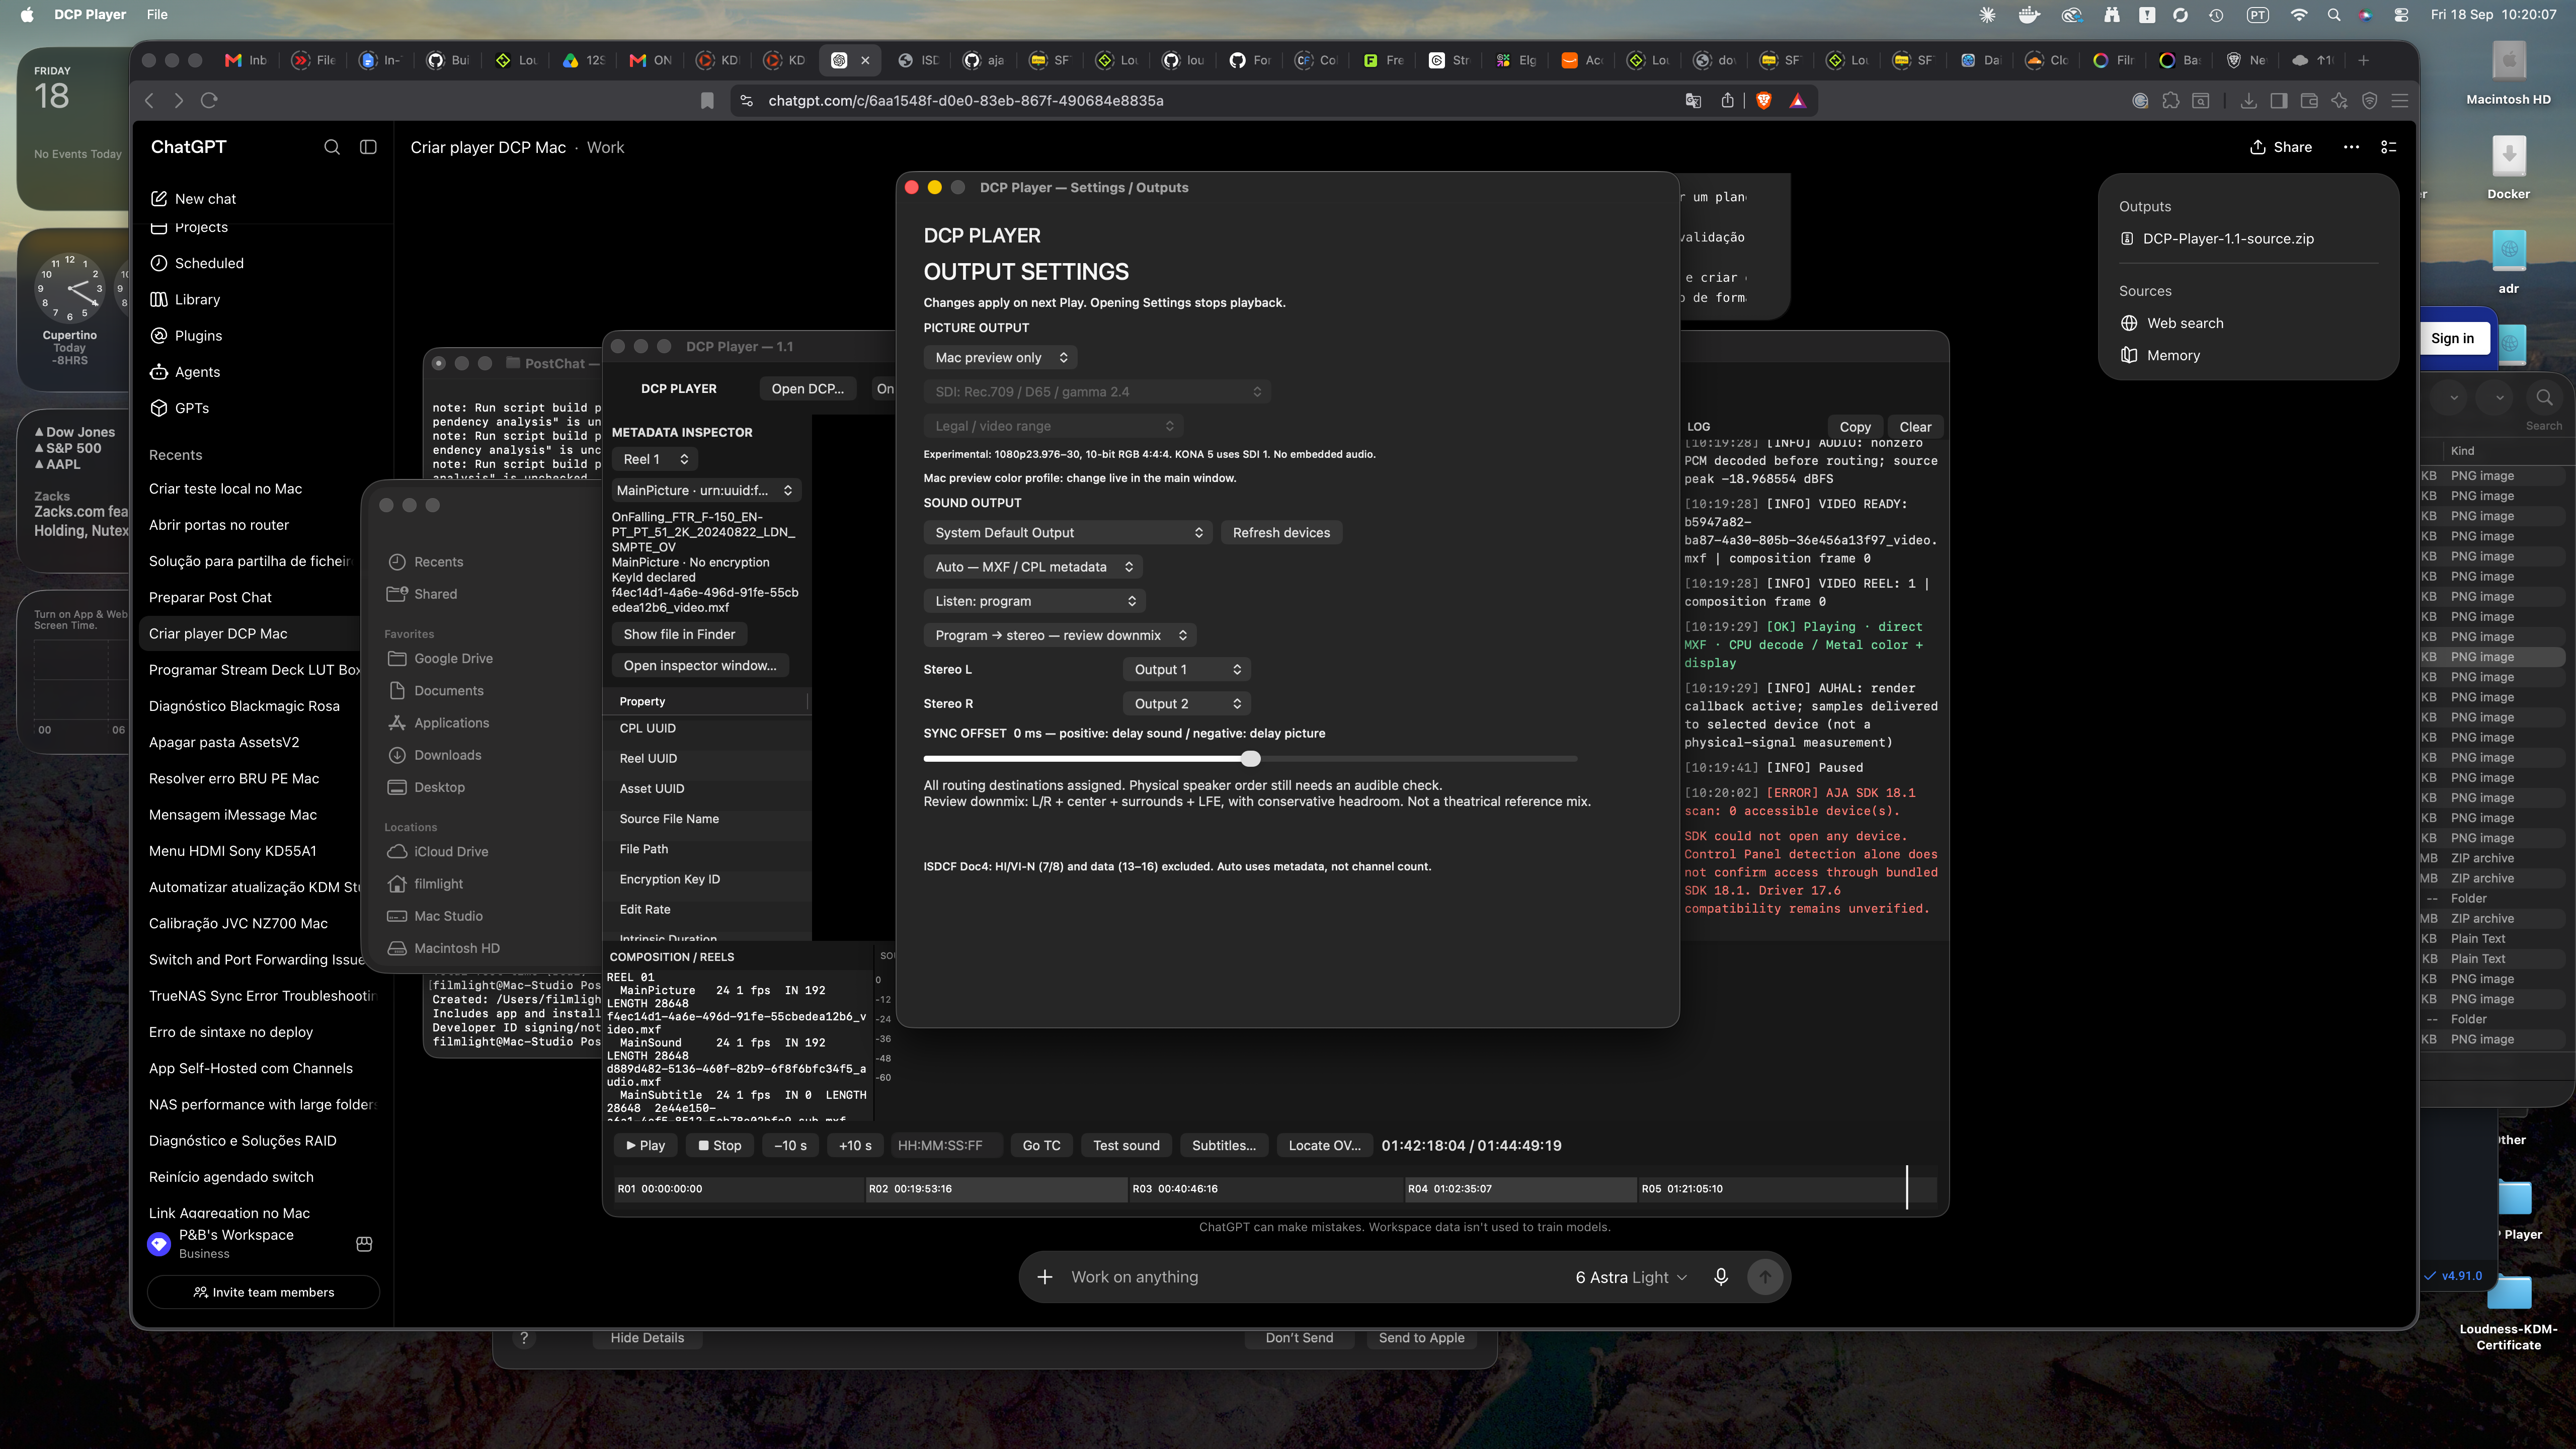Screen dimensions: 2576x1449
Task: Open the Listen: program dropdown
Action: [x=1034, y=600]
